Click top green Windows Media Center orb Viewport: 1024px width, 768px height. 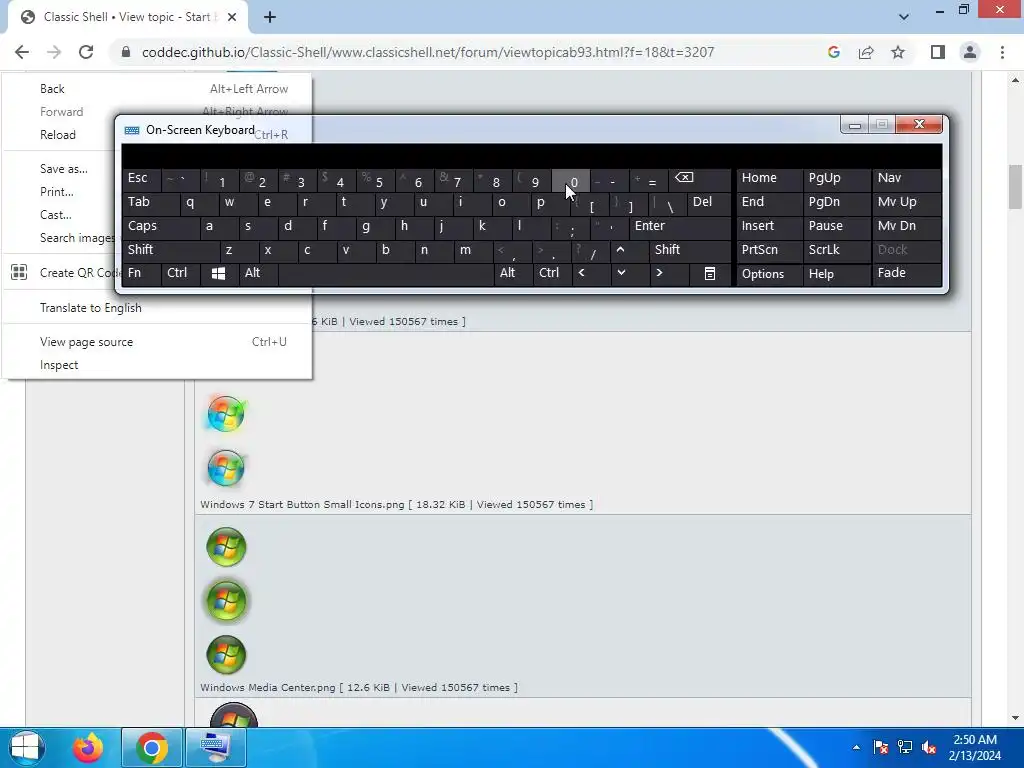tap(227, 547)
